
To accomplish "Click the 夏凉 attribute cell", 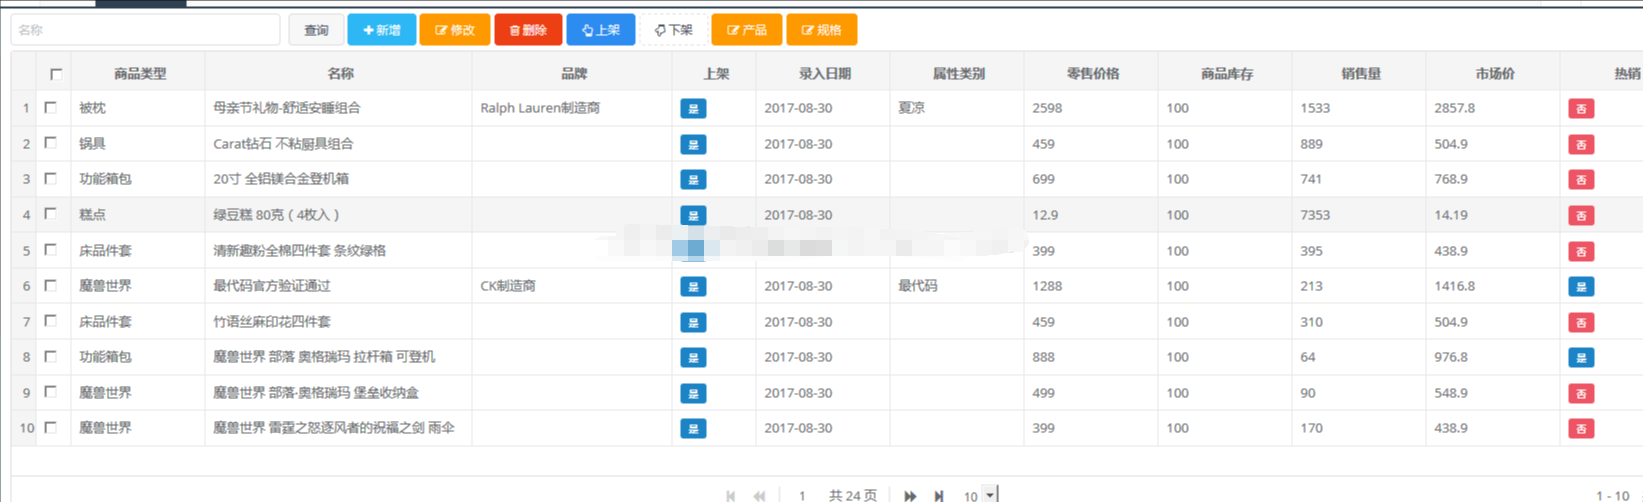I will coord(912,108).
